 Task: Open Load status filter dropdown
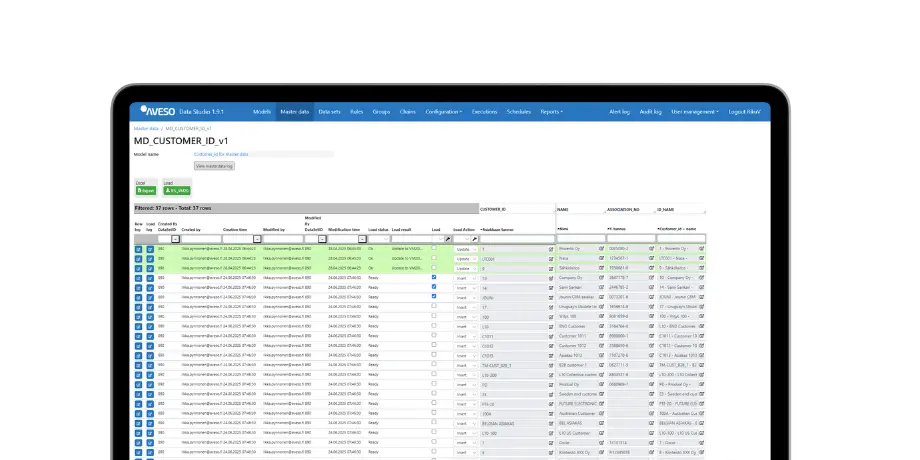coord(378,239)
